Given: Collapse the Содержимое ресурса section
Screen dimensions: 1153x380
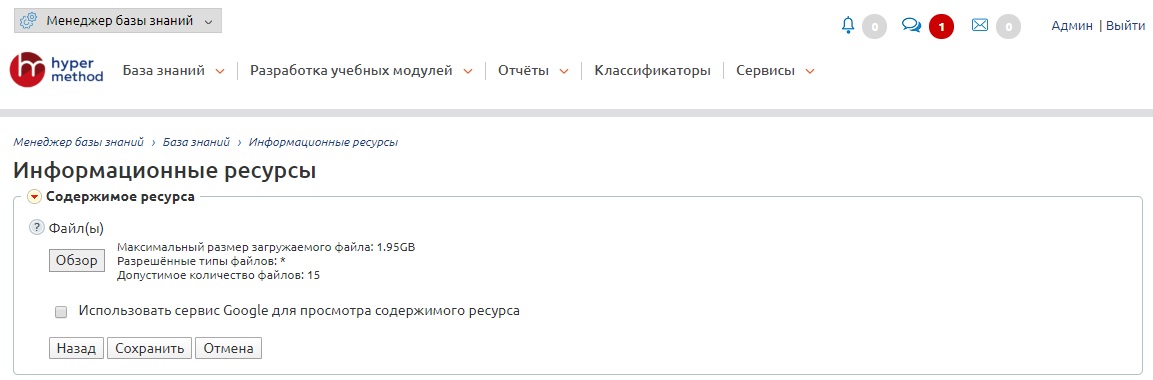Looking at the screenshot, I should 35,197.
